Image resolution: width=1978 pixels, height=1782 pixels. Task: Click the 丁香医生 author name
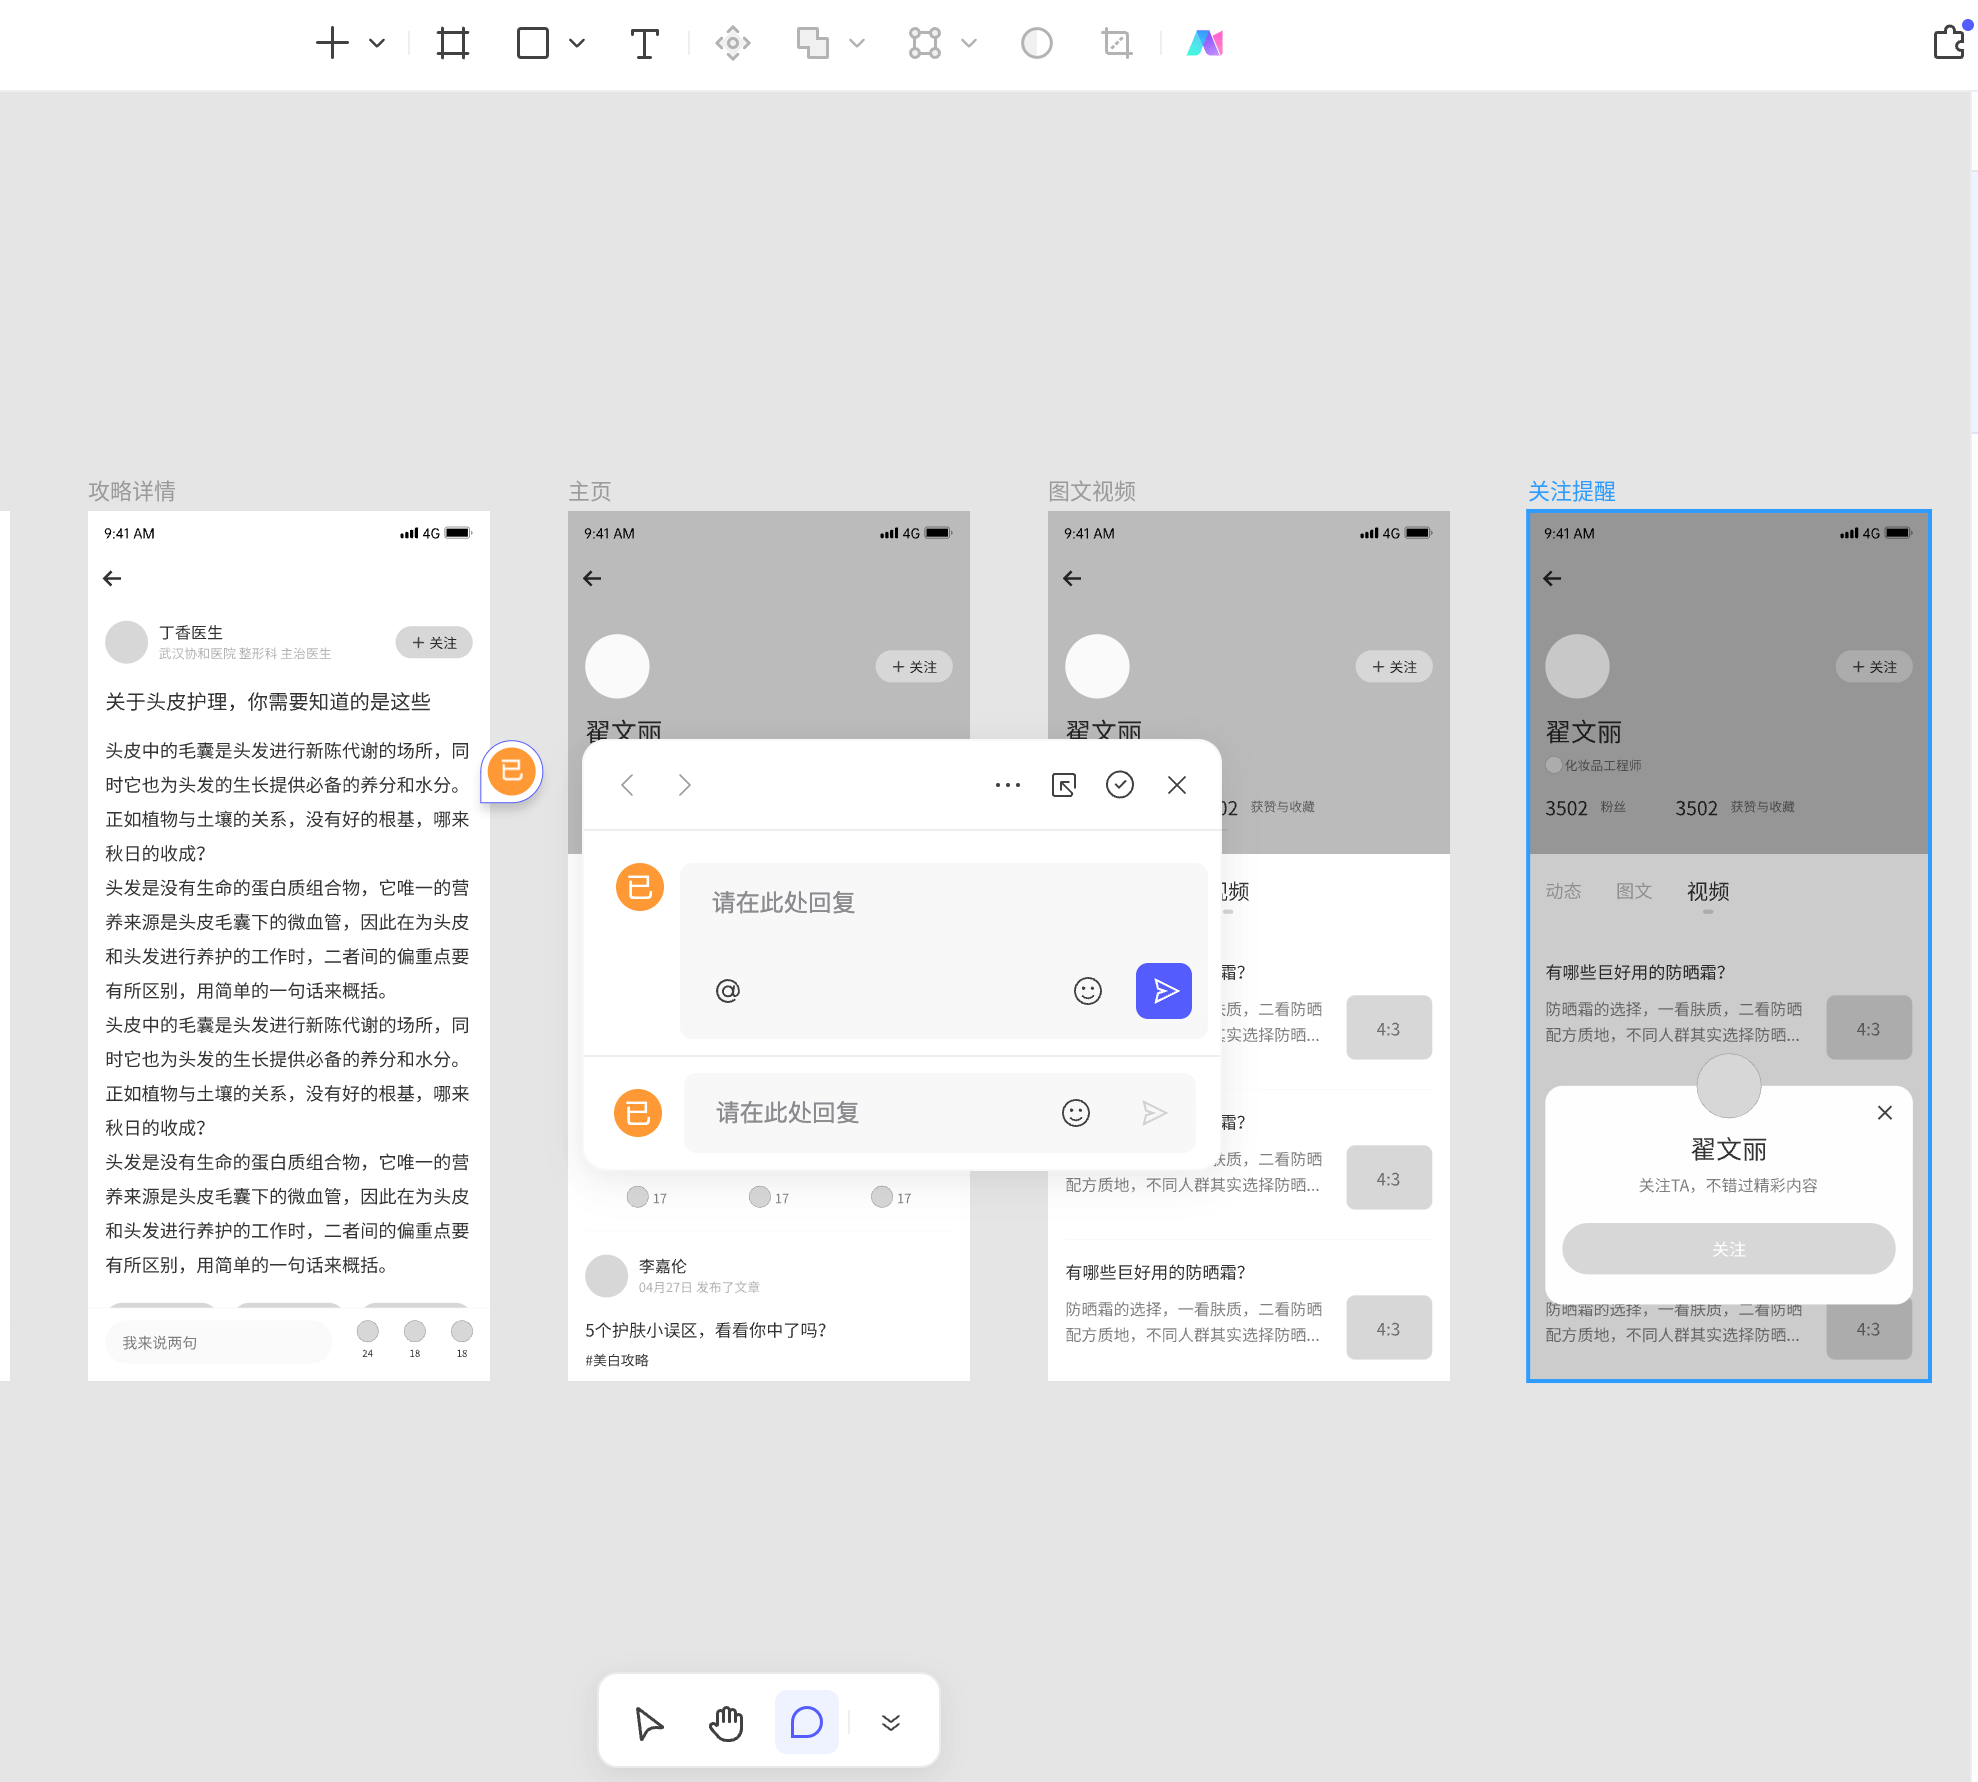coord(191,632)
